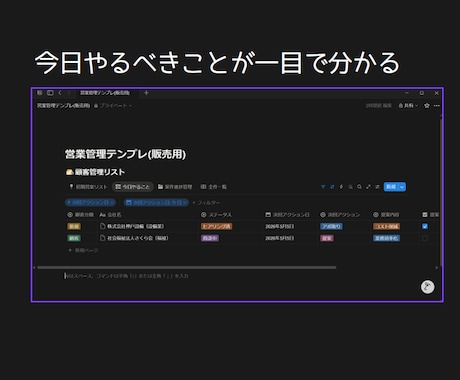Toggle the sidebar panel icon in title bar
The width and height of the screenshot is (460, 380).
(x=50, y=93)
